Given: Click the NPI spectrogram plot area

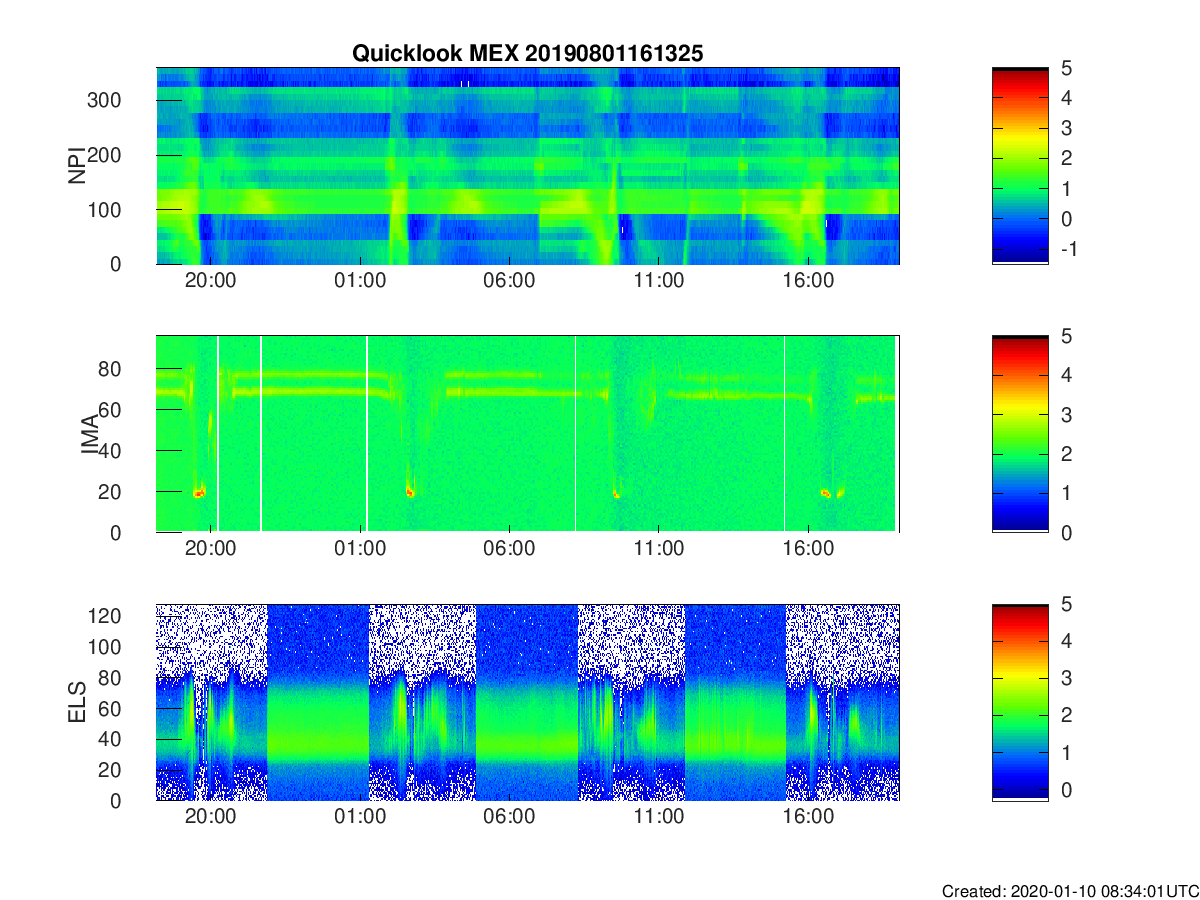Looking at the screenshot, I should coord(528,166).
